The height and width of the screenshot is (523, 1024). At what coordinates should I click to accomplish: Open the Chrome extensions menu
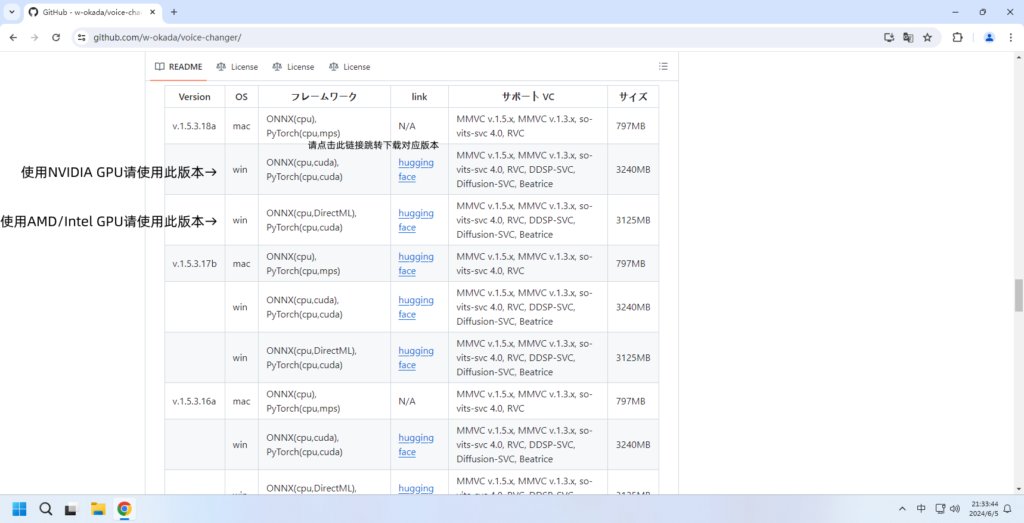(957, 38)
